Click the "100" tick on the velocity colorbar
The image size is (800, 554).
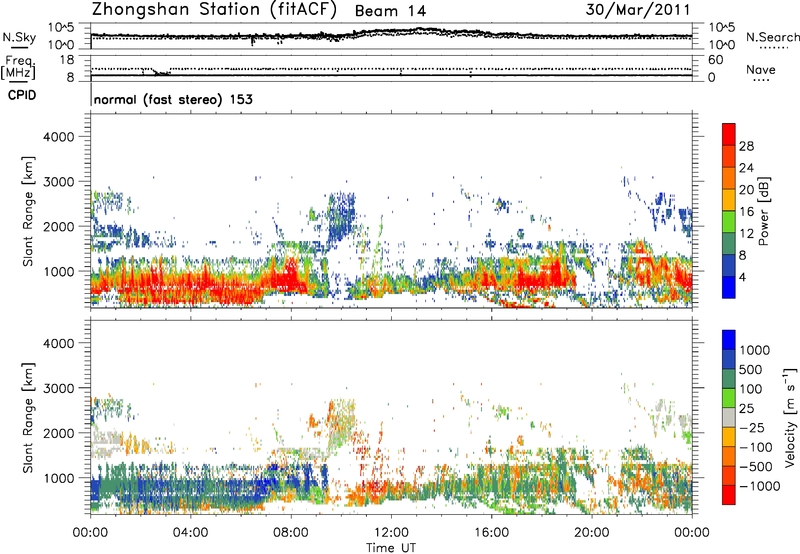pos(751,389)
